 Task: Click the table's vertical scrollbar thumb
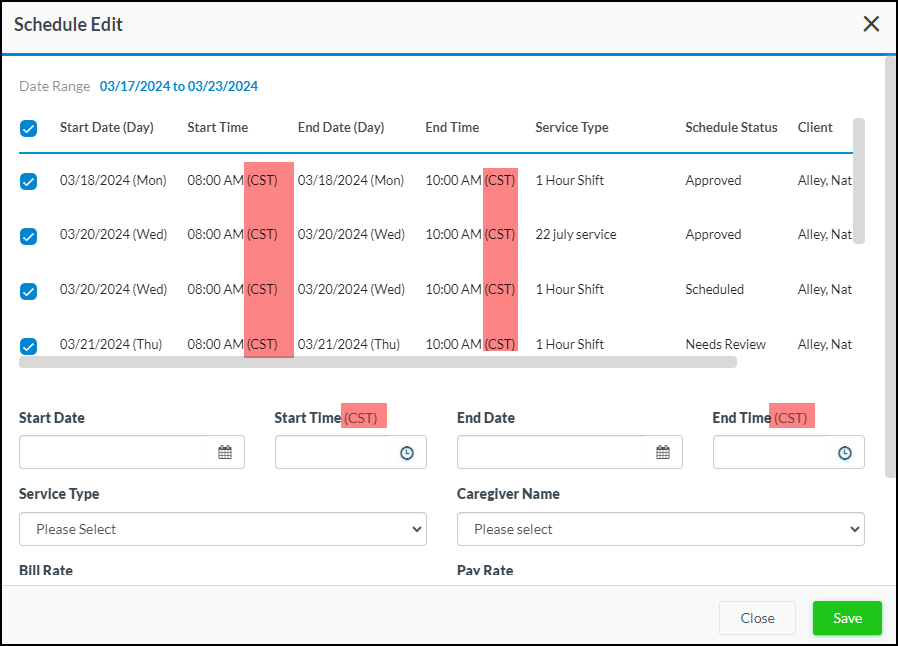point(859,181)
